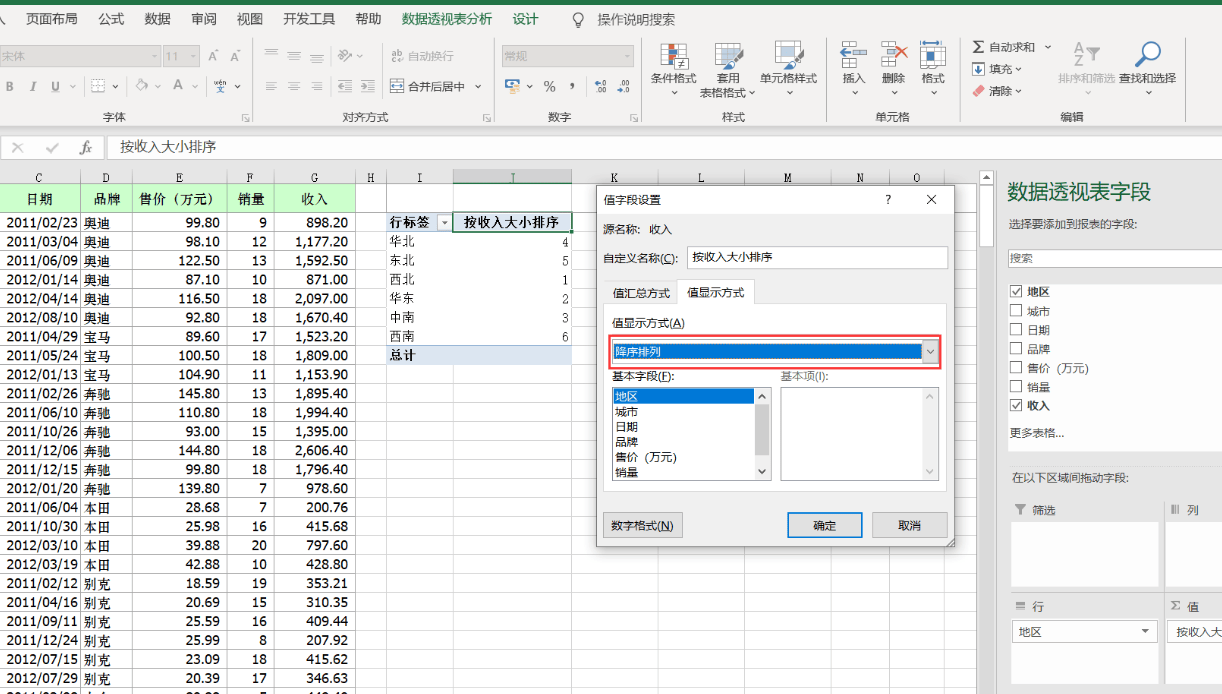Switch to the 值汇总方式 tab

(x=641, y=293)
